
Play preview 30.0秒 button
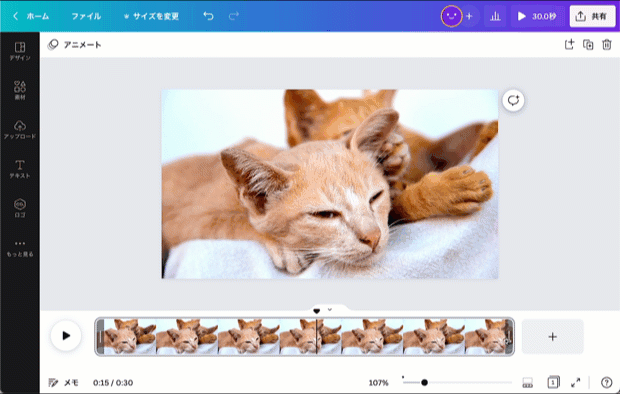[x=537, y=16]
